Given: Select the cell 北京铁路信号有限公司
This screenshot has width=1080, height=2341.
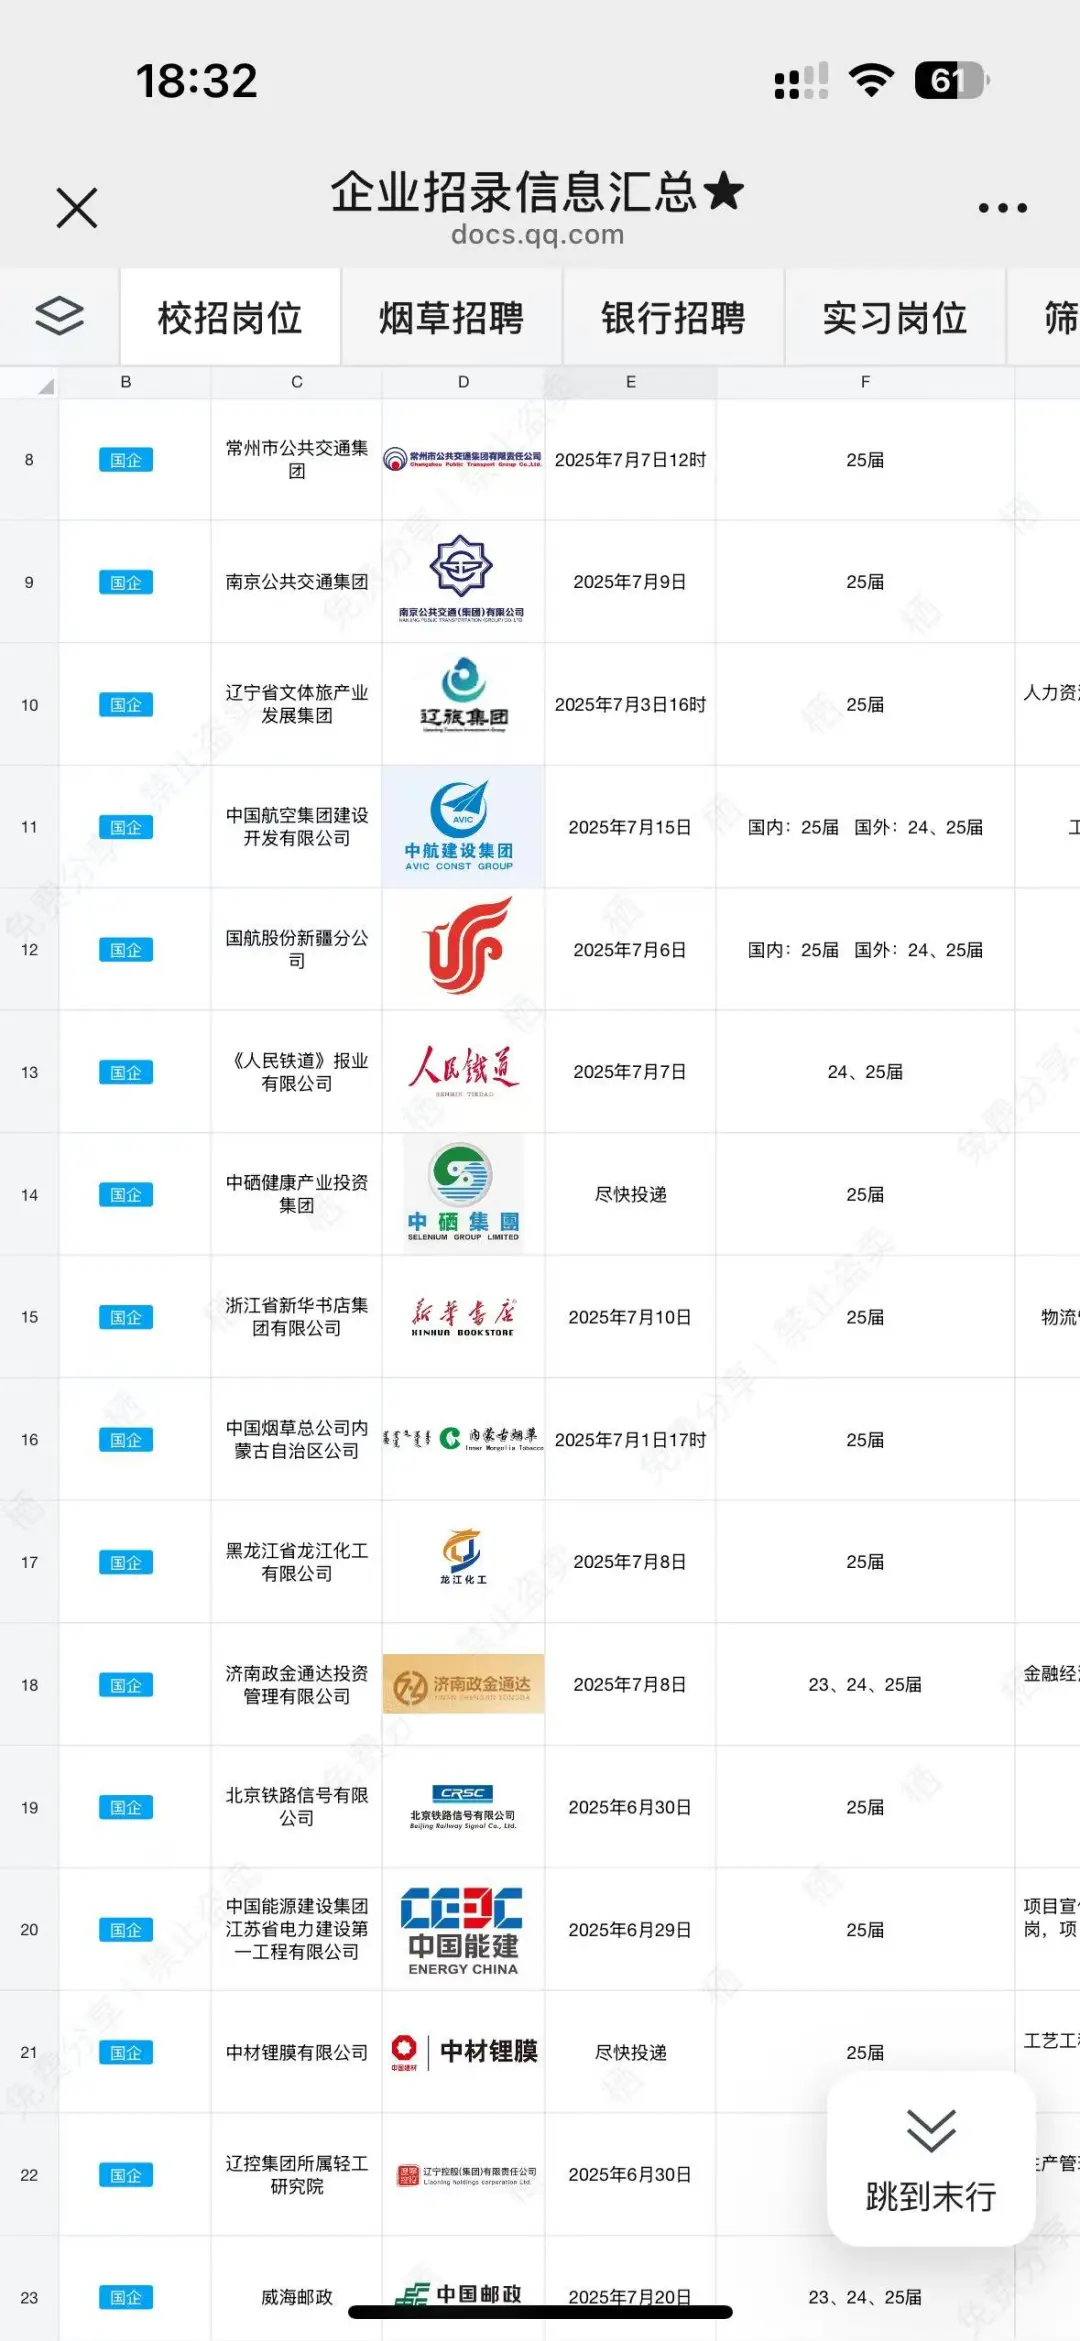Looking at the screenshot, I should pyautogui.click(x=296, y=1808).
